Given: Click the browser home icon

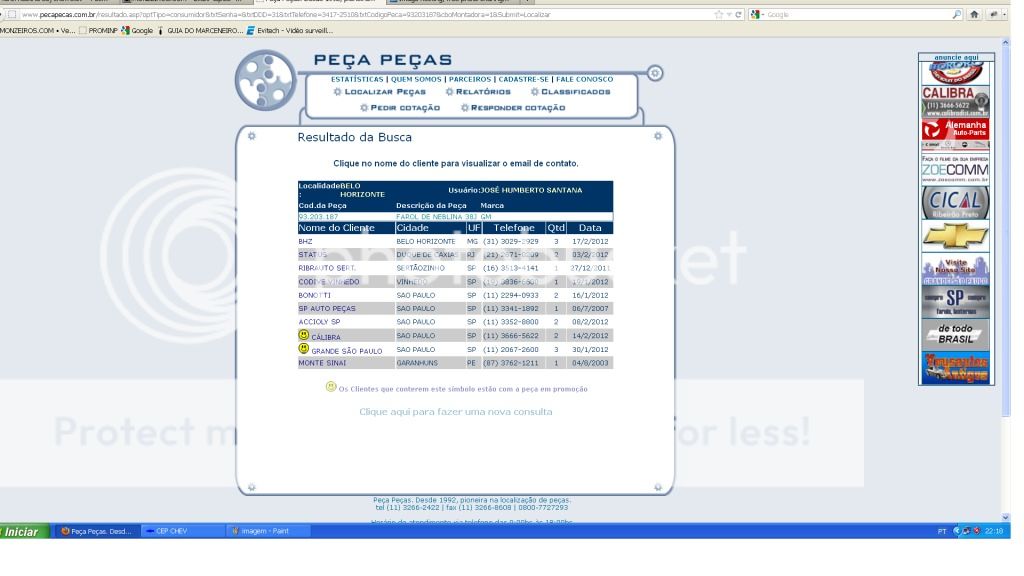Looking at the screenshot, I should [x=974, y=15].
